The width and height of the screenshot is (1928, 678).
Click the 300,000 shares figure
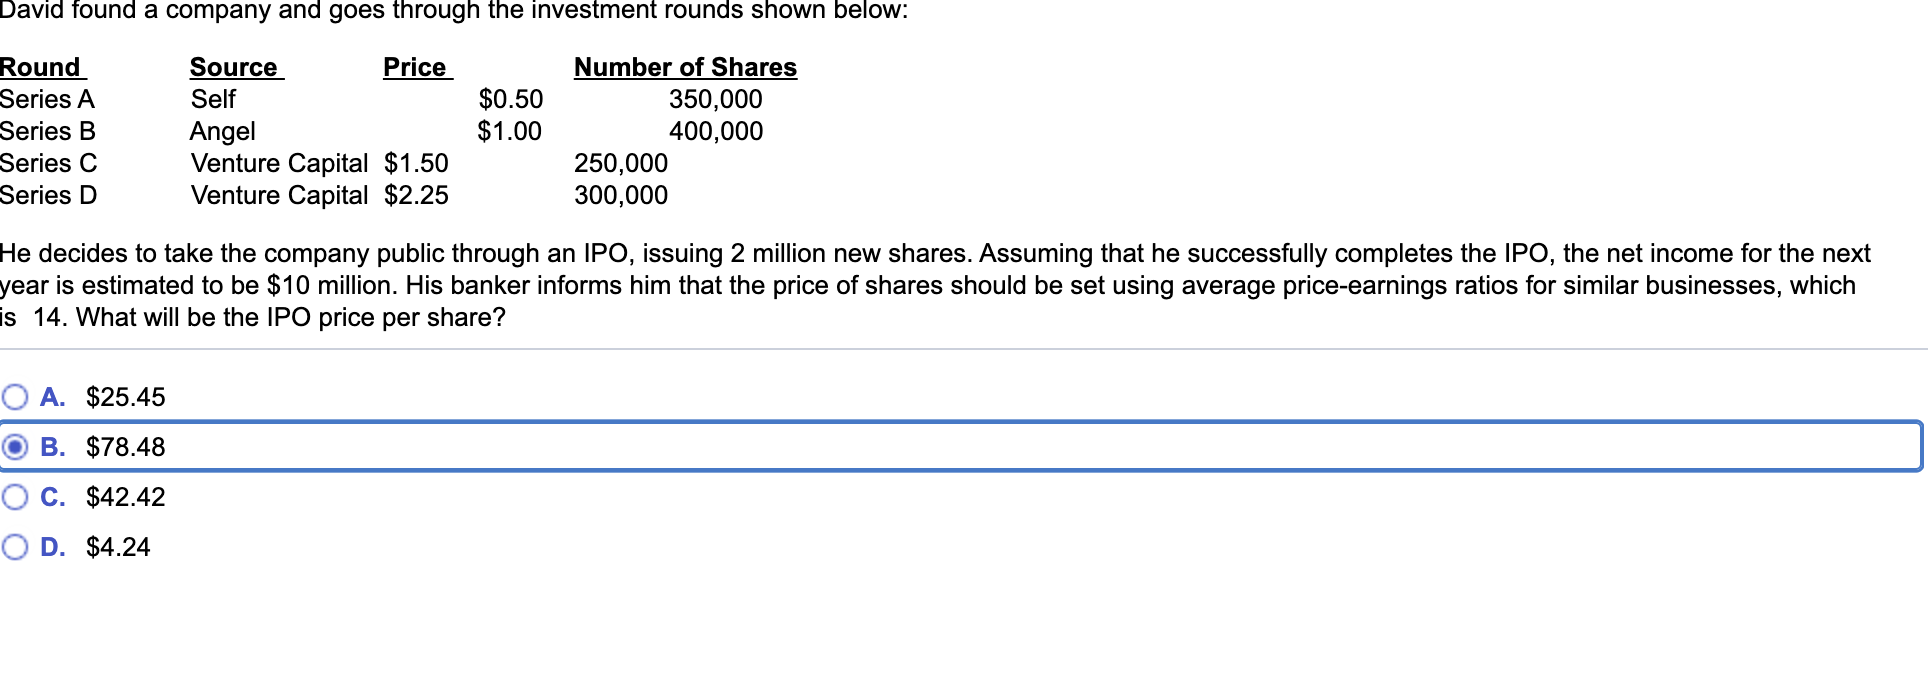coord(620,196)
